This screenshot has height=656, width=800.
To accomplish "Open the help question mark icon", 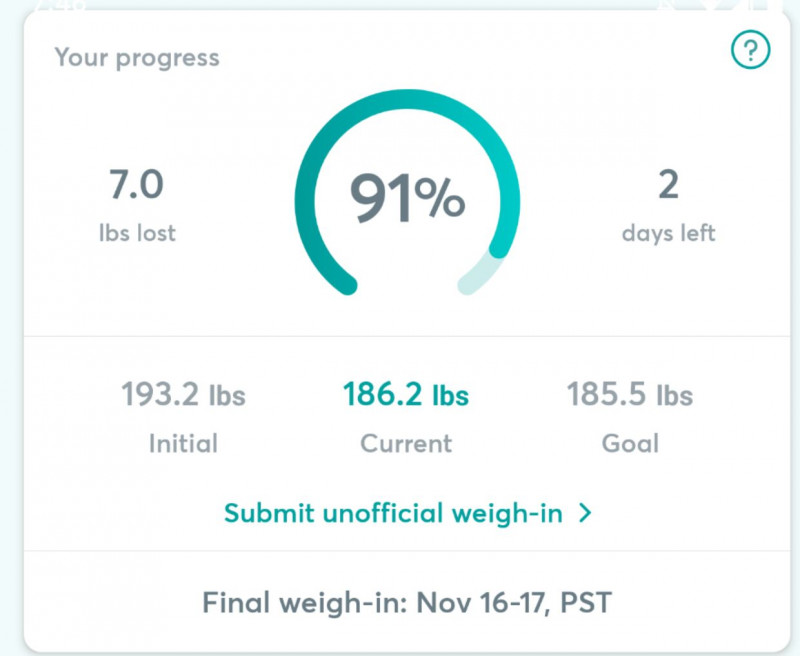I will click(x=751, y=50).
